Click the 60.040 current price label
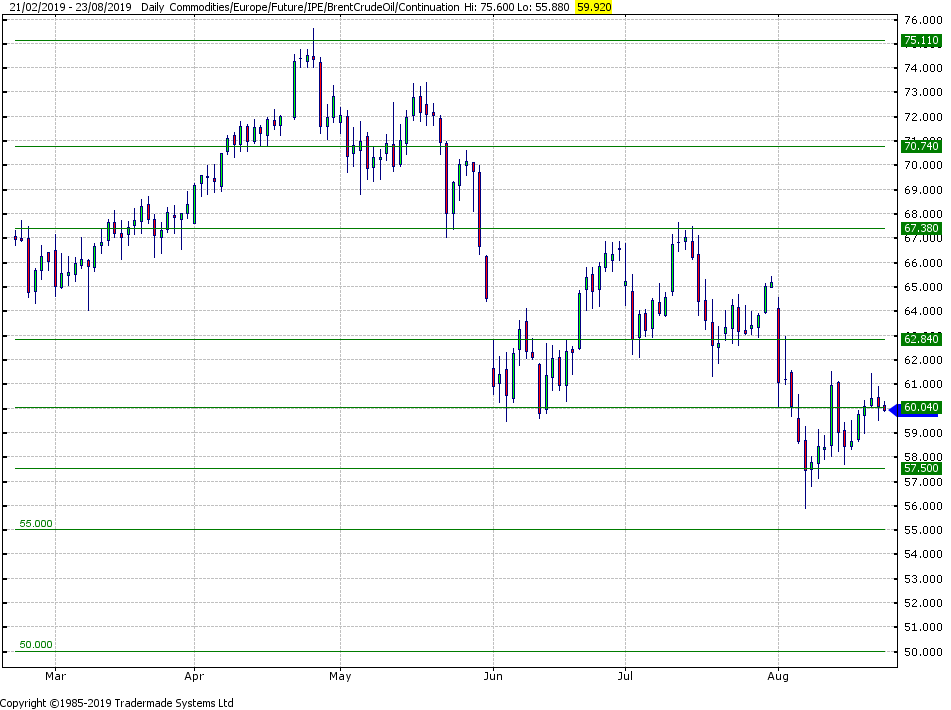This screenshot has width=951, height=710. pos(921,408)
